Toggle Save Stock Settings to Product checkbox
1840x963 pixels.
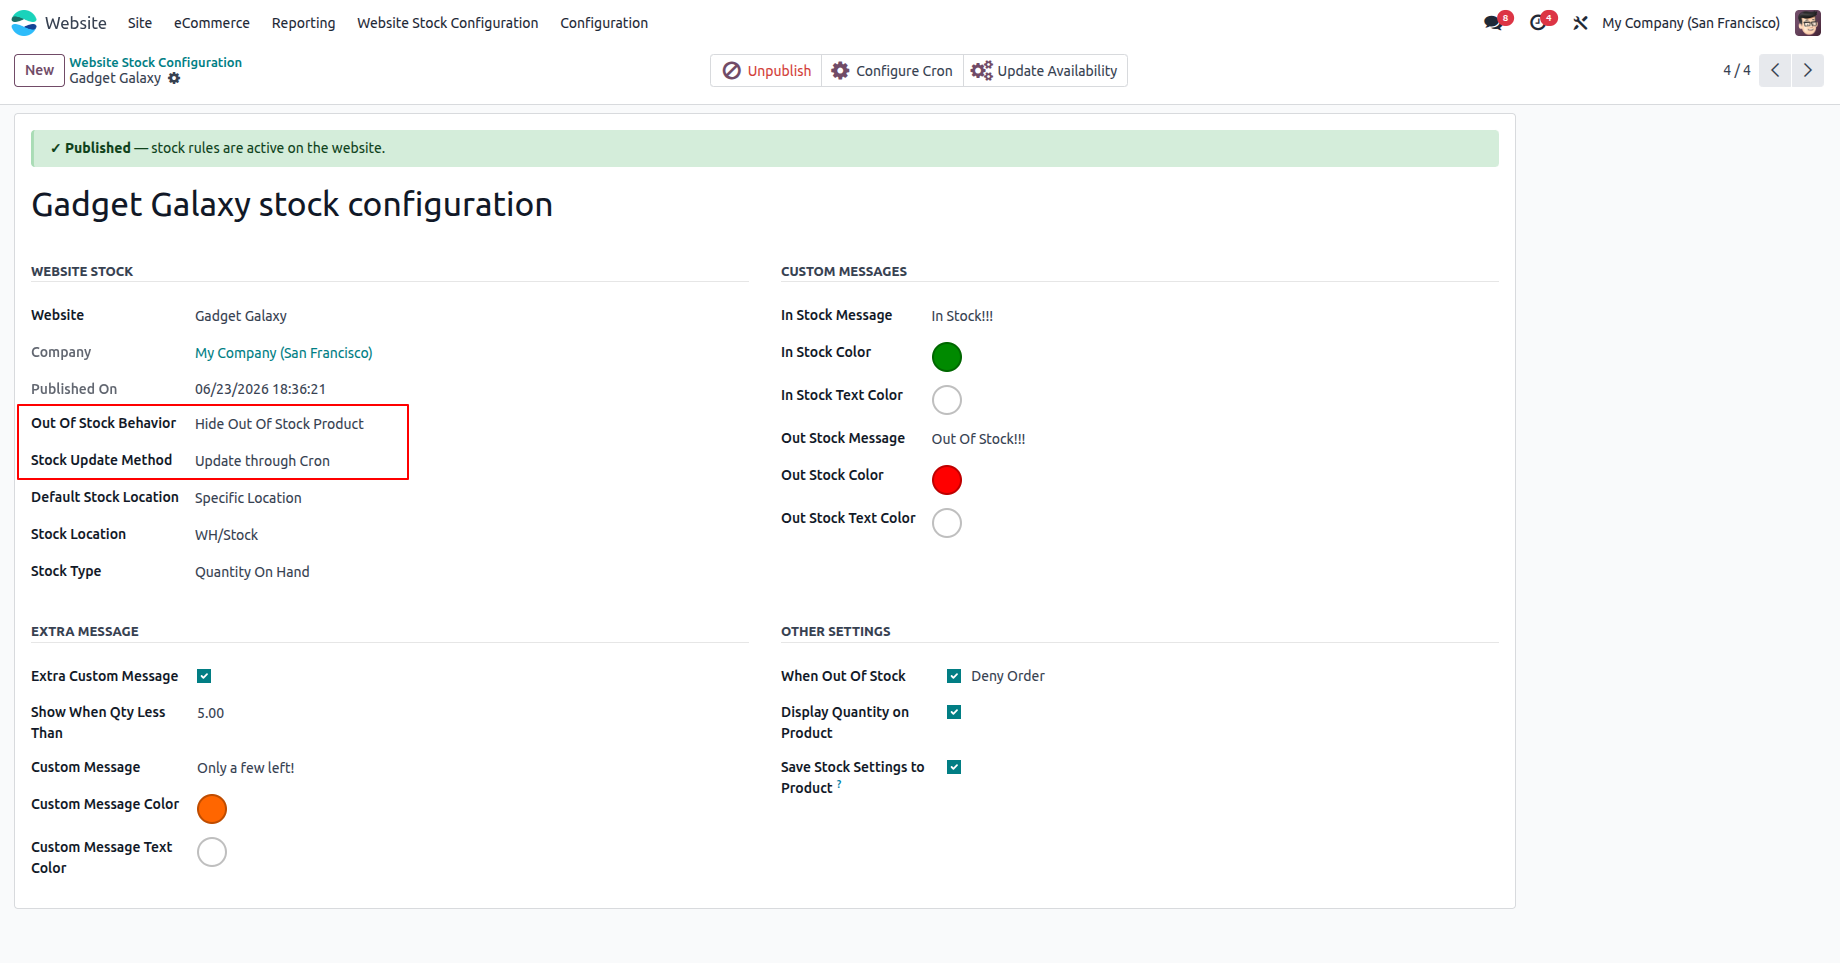(x=954, y=767)
